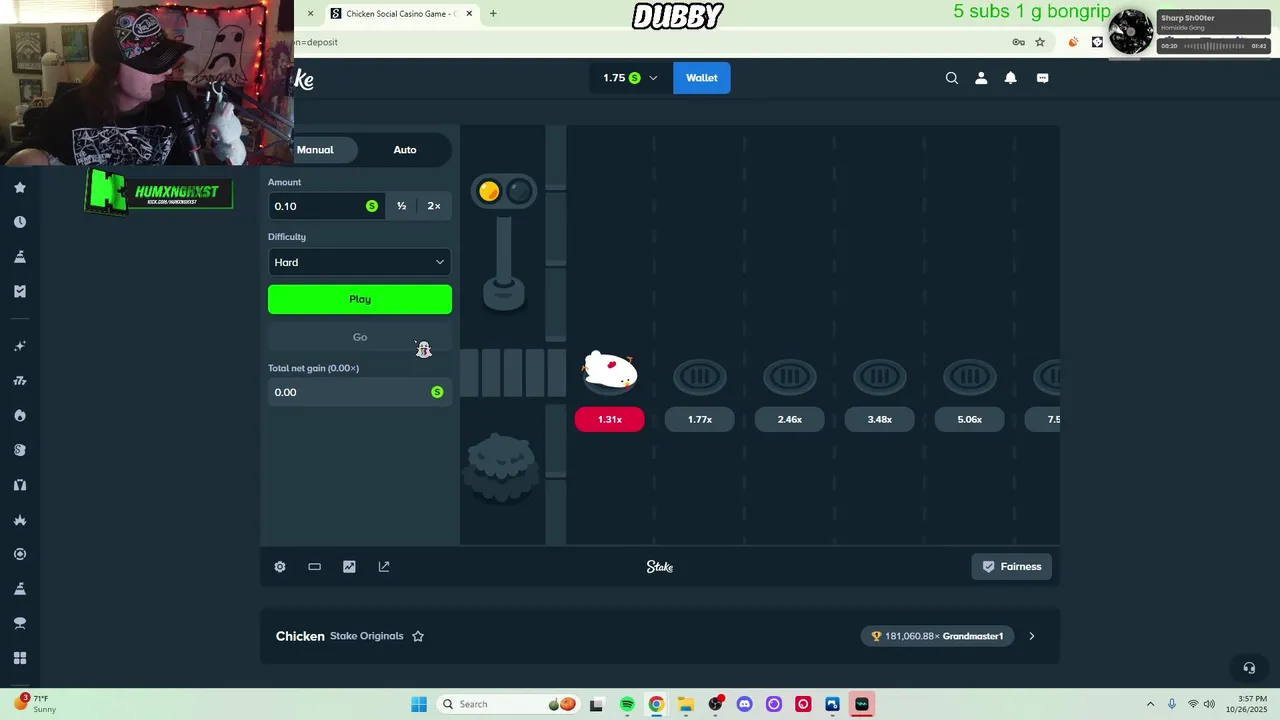Click the Stake Originals link

(x=367, y=636)
